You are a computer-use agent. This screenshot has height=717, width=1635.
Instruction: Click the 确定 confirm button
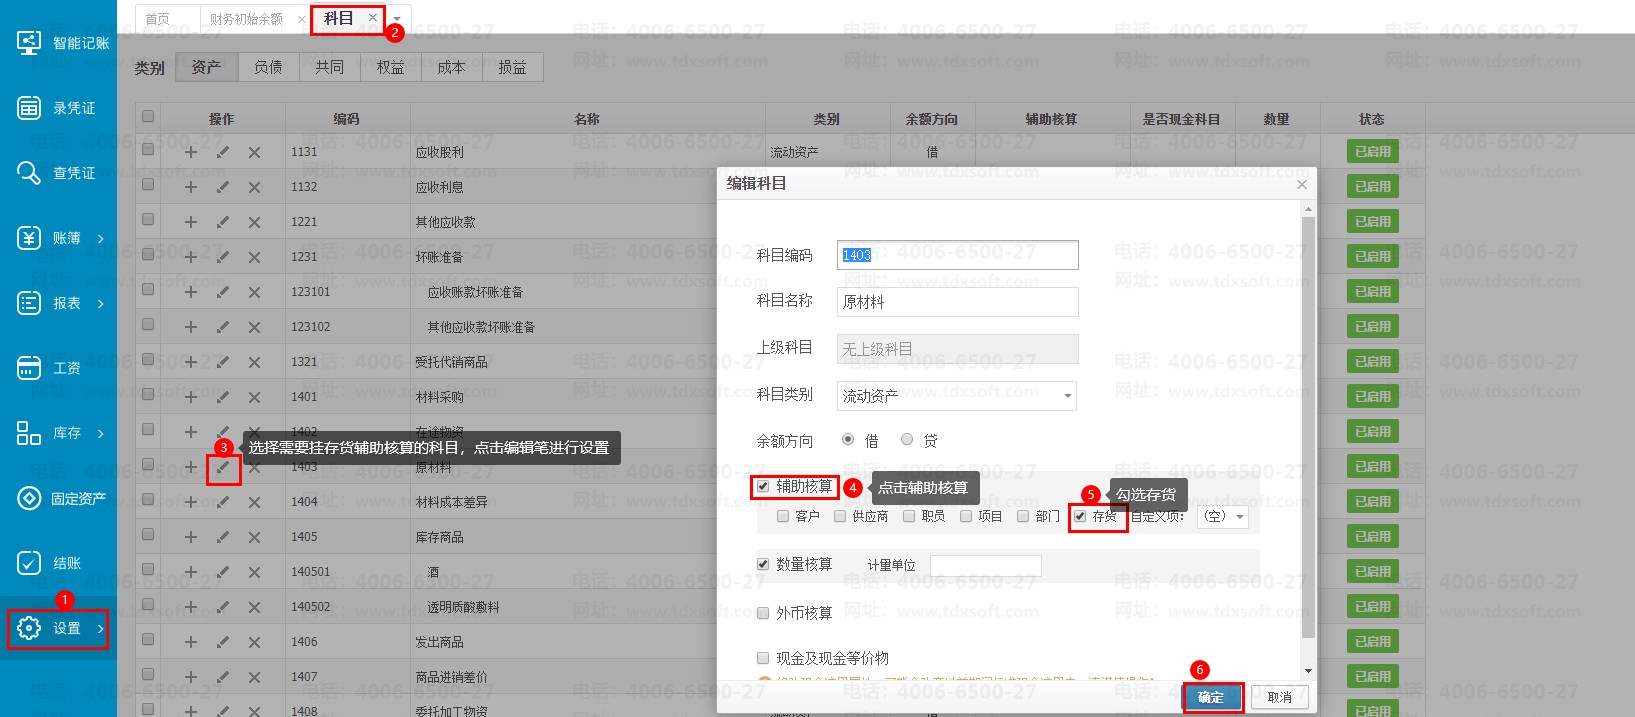pos(1212,697)
